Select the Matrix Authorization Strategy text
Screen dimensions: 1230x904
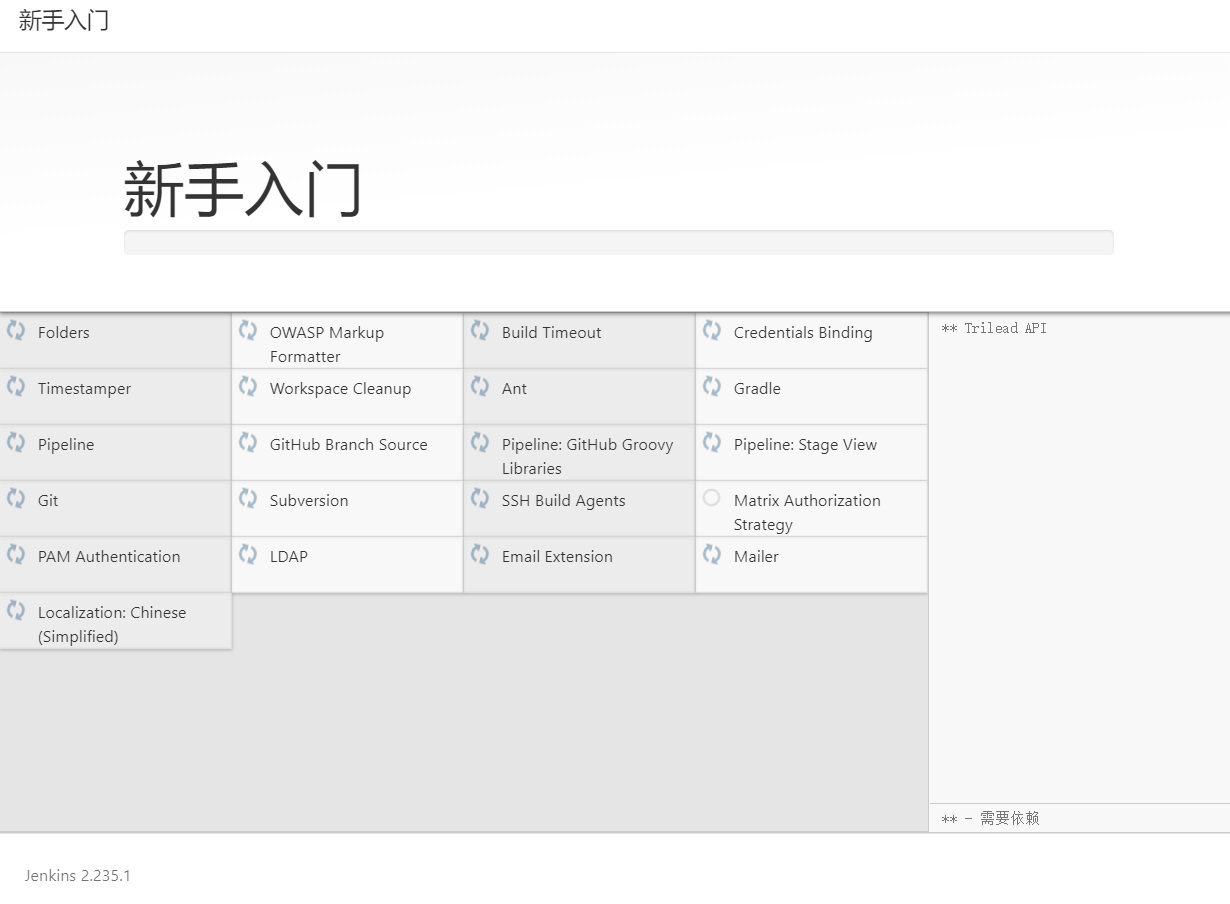(807, 513)
